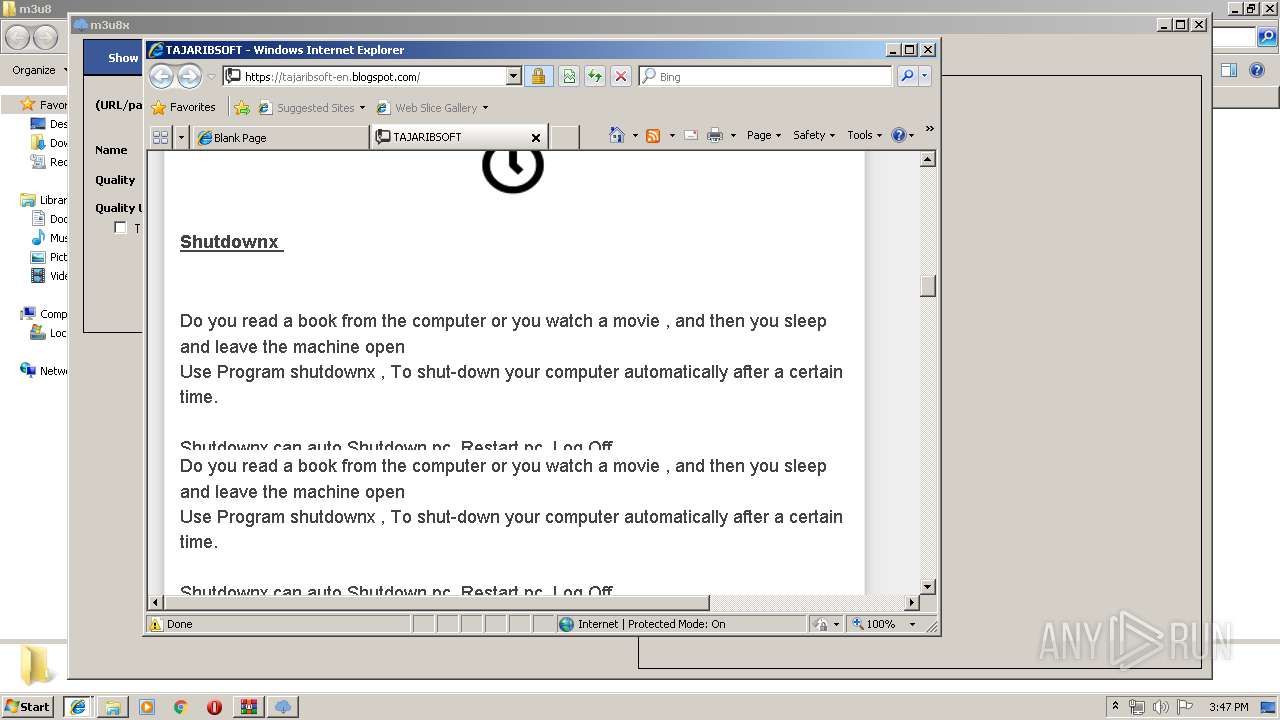
Task: Click the Done status warning icon
Action: (x=156, y=624)
